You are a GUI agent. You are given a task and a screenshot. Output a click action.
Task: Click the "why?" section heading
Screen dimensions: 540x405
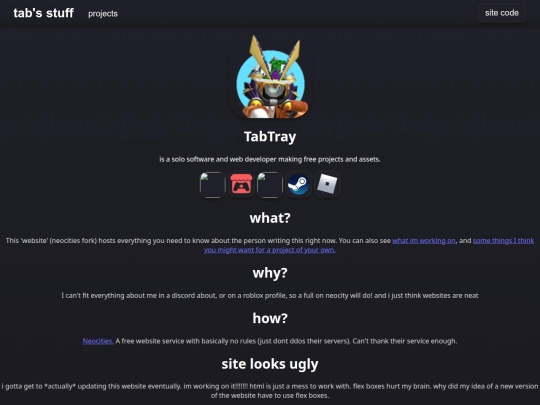pyautogui.click(x=270, y=273)
